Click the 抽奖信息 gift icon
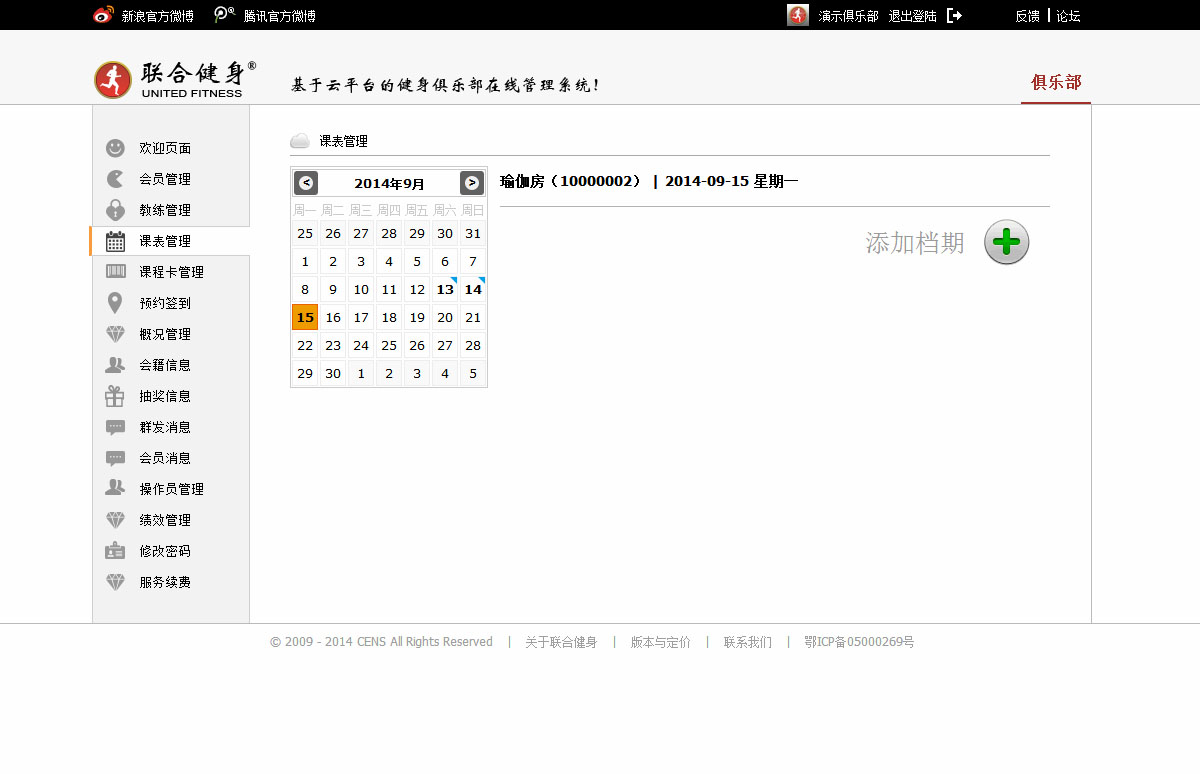 116,396
